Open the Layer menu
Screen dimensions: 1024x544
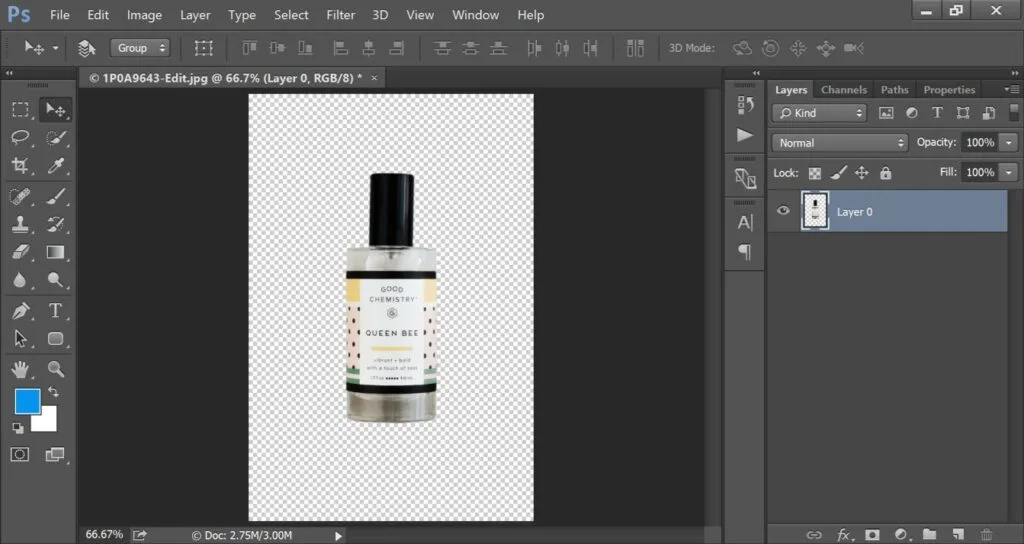tap(195, 14)
